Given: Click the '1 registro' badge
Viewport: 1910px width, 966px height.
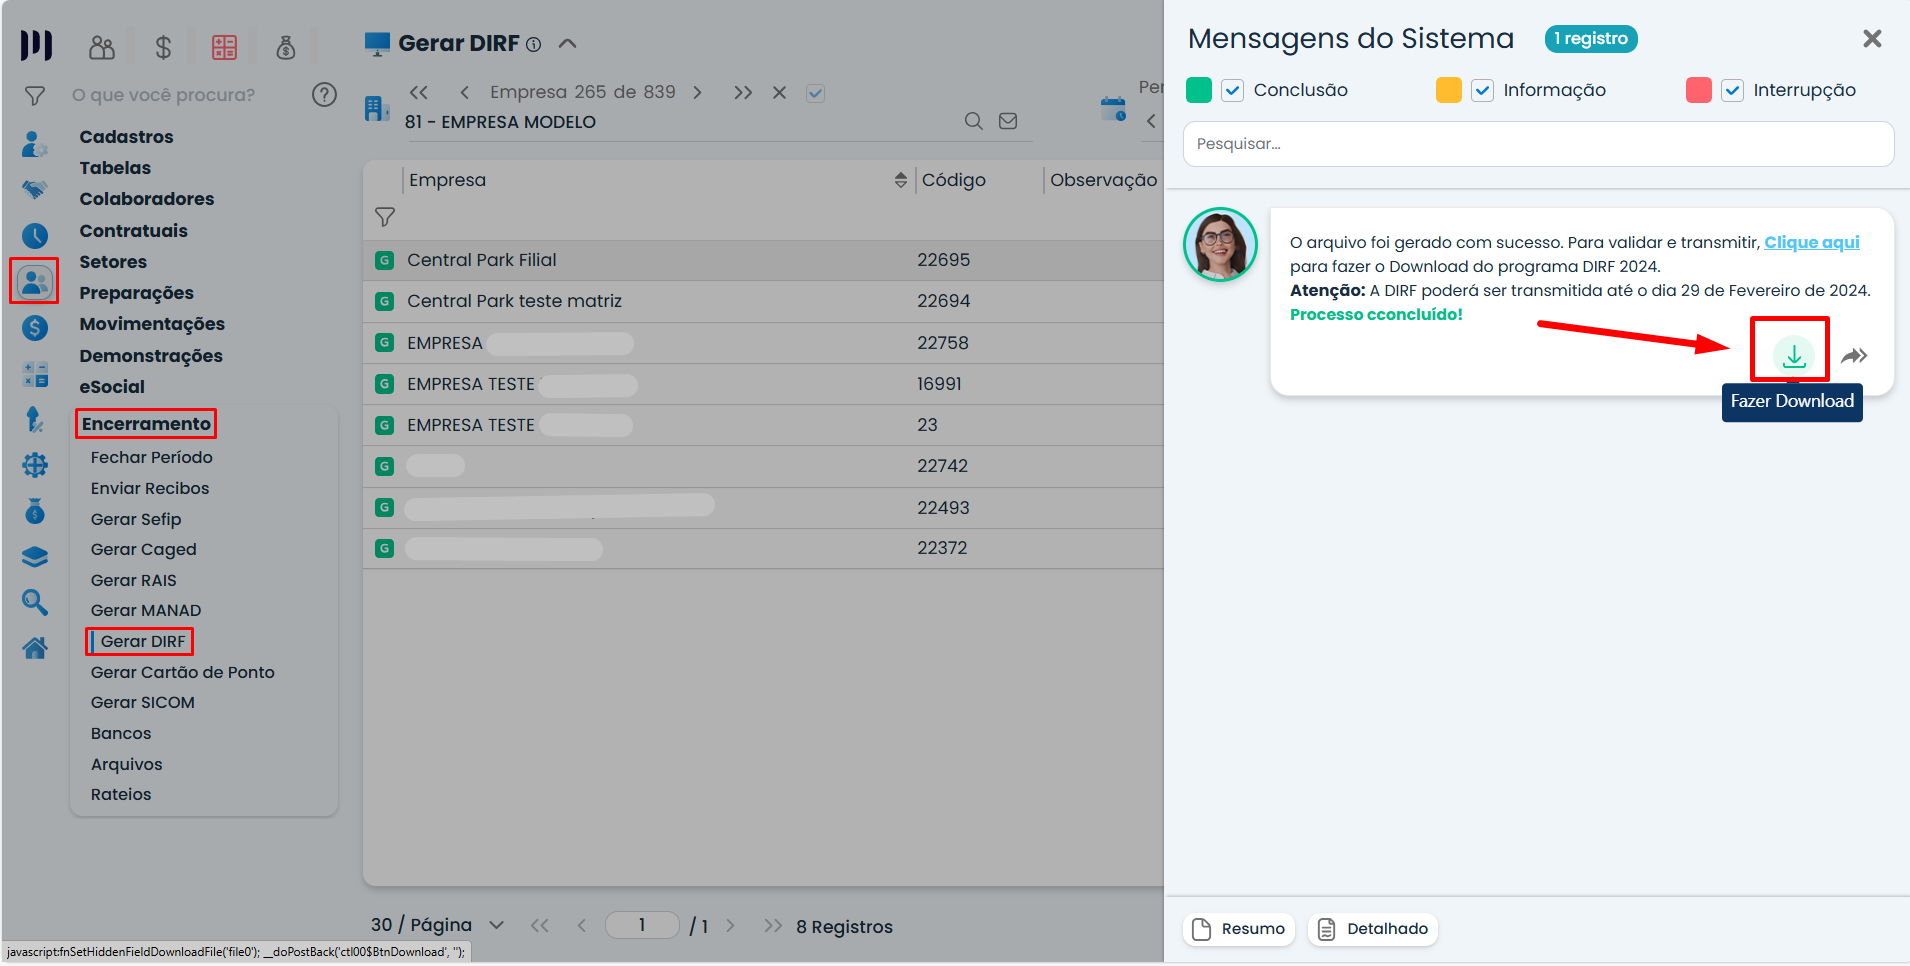Looking at the screenshot, I should coord(1591,39).
